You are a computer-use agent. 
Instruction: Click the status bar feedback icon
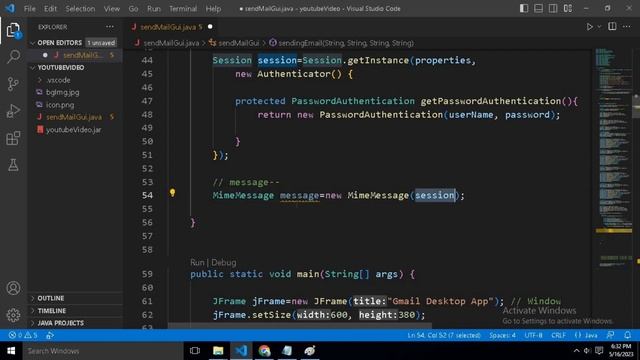(x=611, y=335)
